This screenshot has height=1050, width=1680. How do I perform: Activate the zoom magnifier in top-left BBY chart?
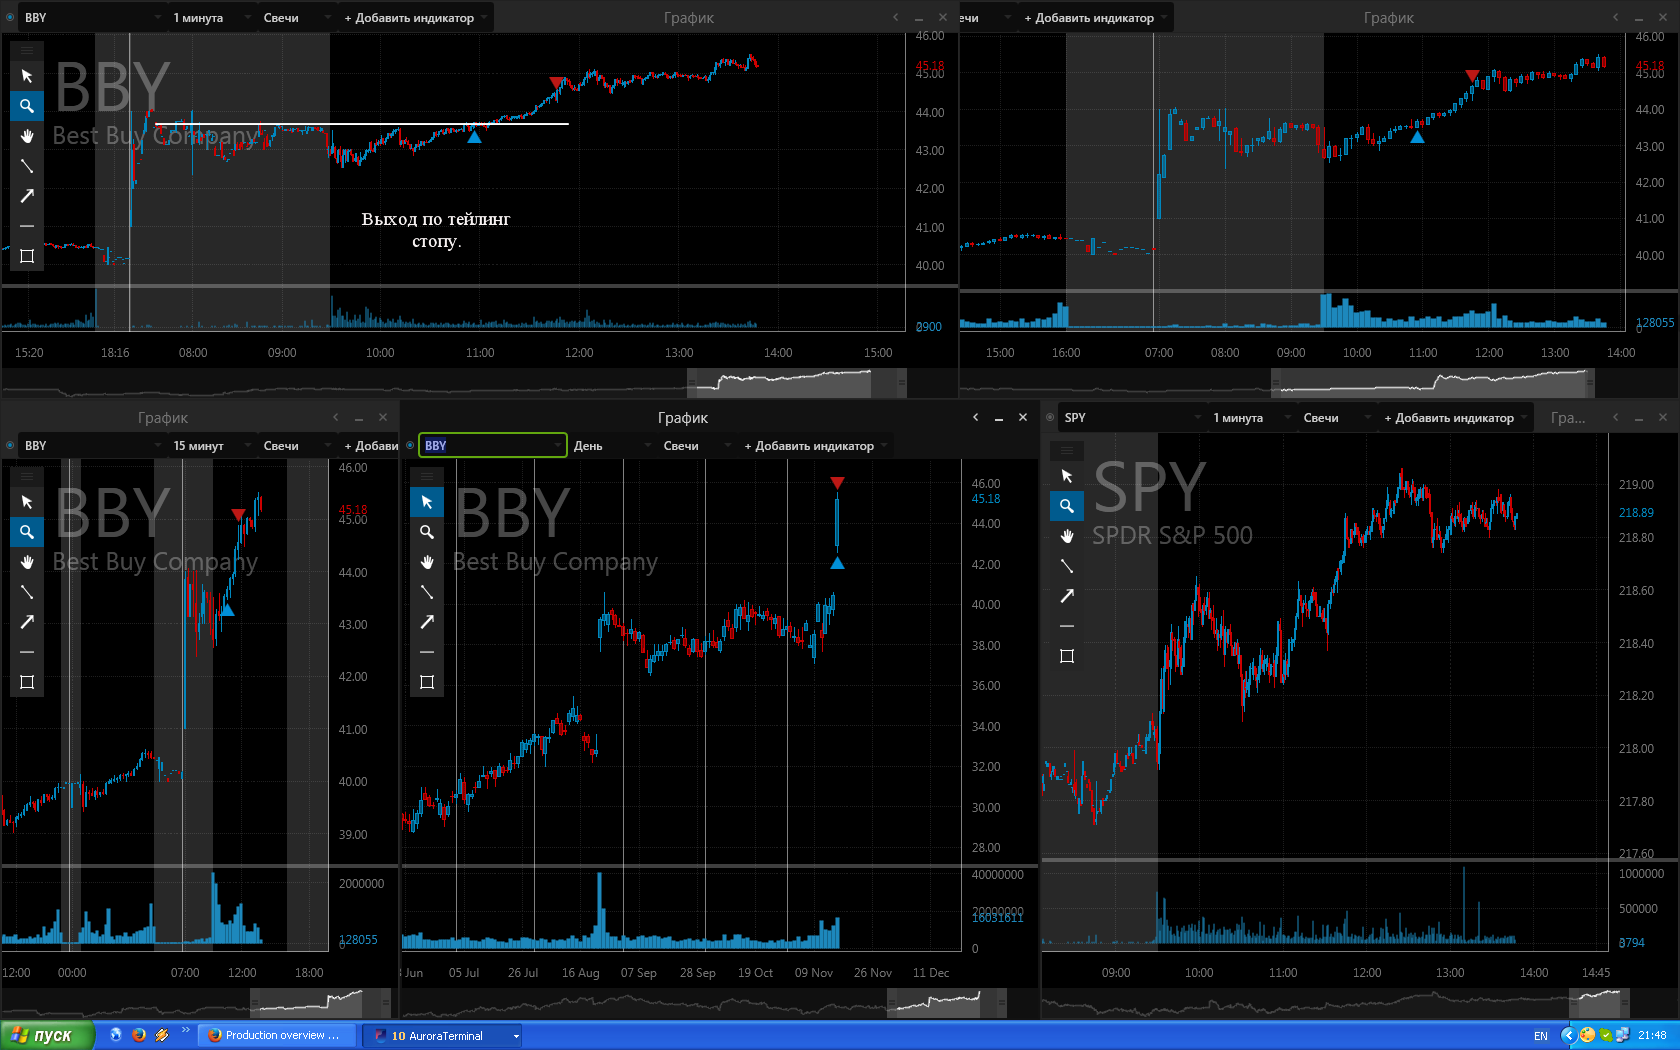[27, 106]
